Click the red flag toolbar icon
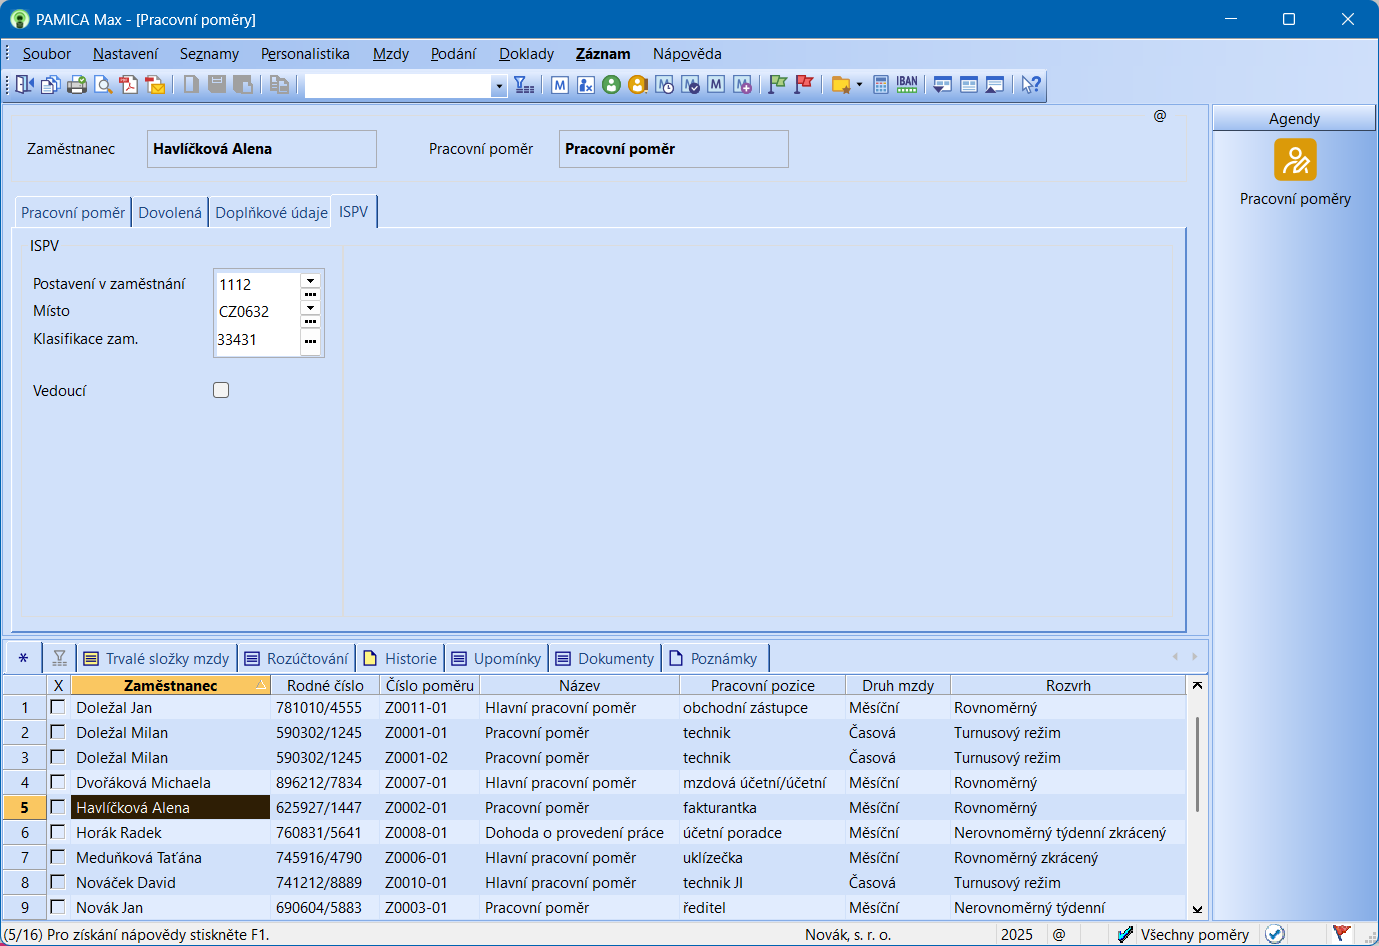The width and height of the screenshot is (1379, 946). pos(803,85)
